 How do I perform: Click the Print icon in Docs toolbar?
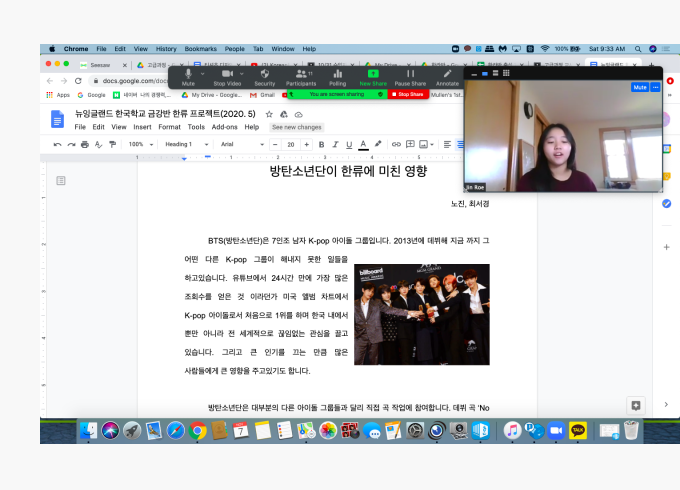(85, 144)
